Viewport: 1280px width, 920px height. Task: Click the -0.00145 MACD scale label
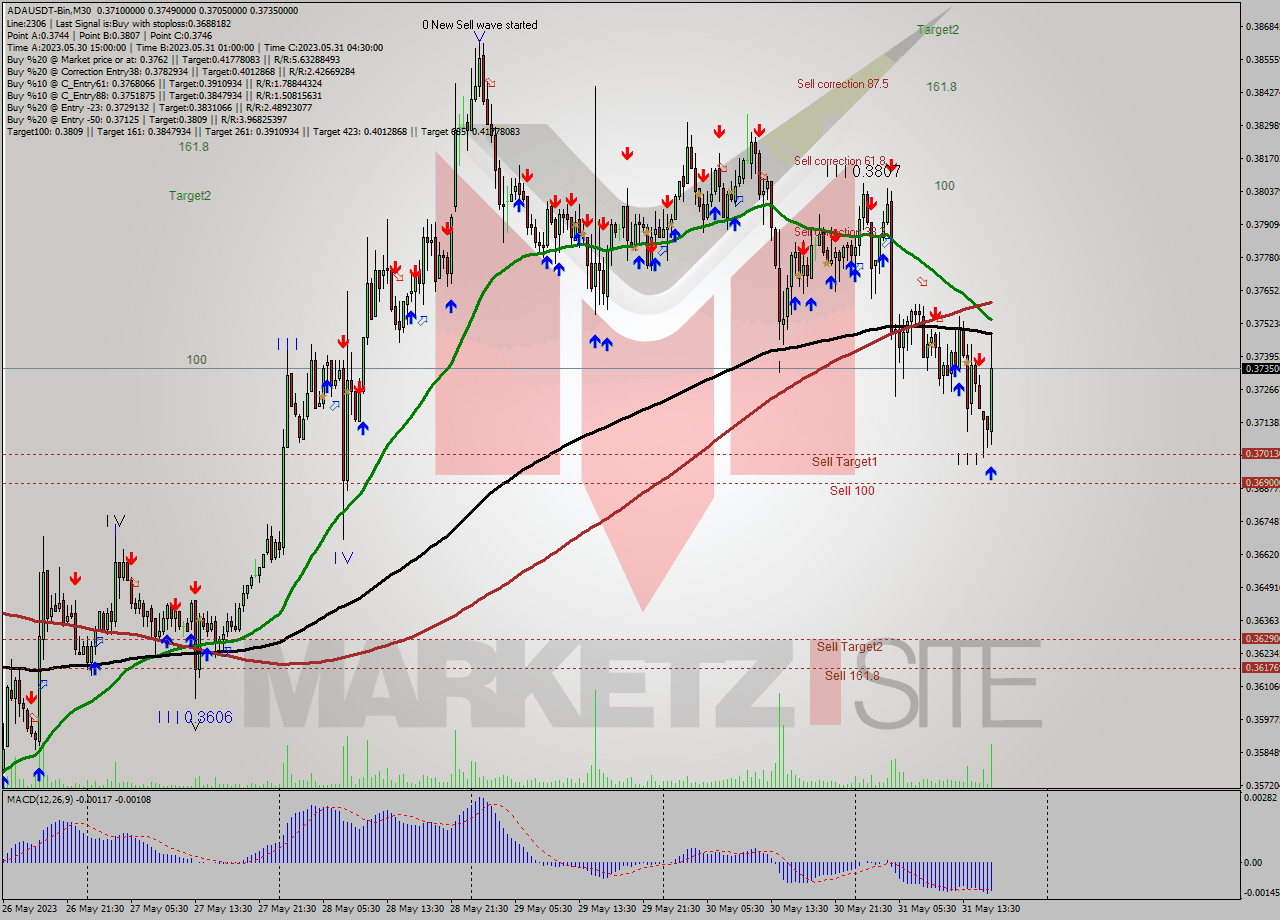(x=1260, y=893)
